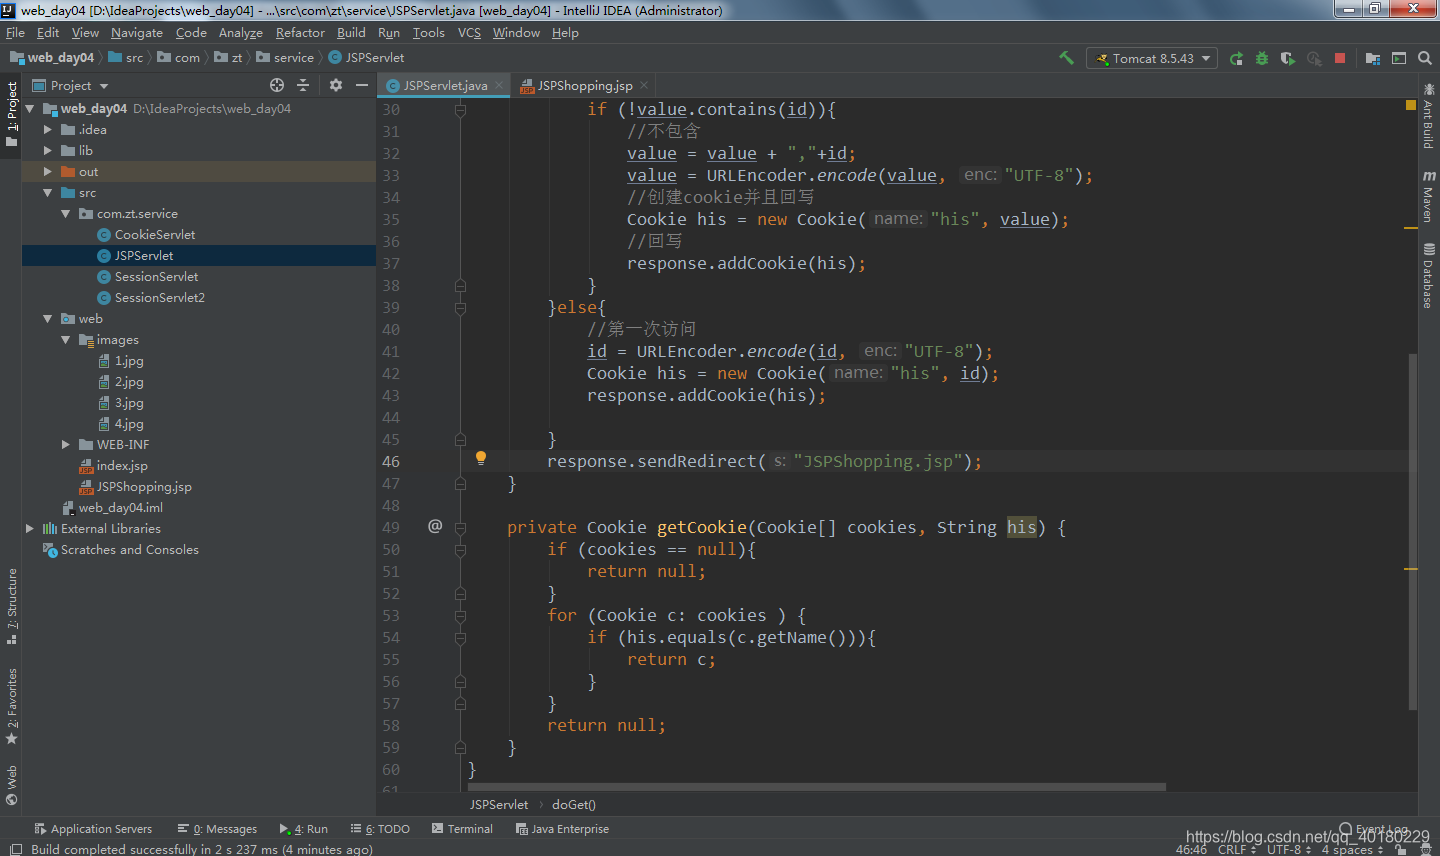The image size is (1440, 856).
Task: Stop the running server with the red square
Action: (1340, 58)
